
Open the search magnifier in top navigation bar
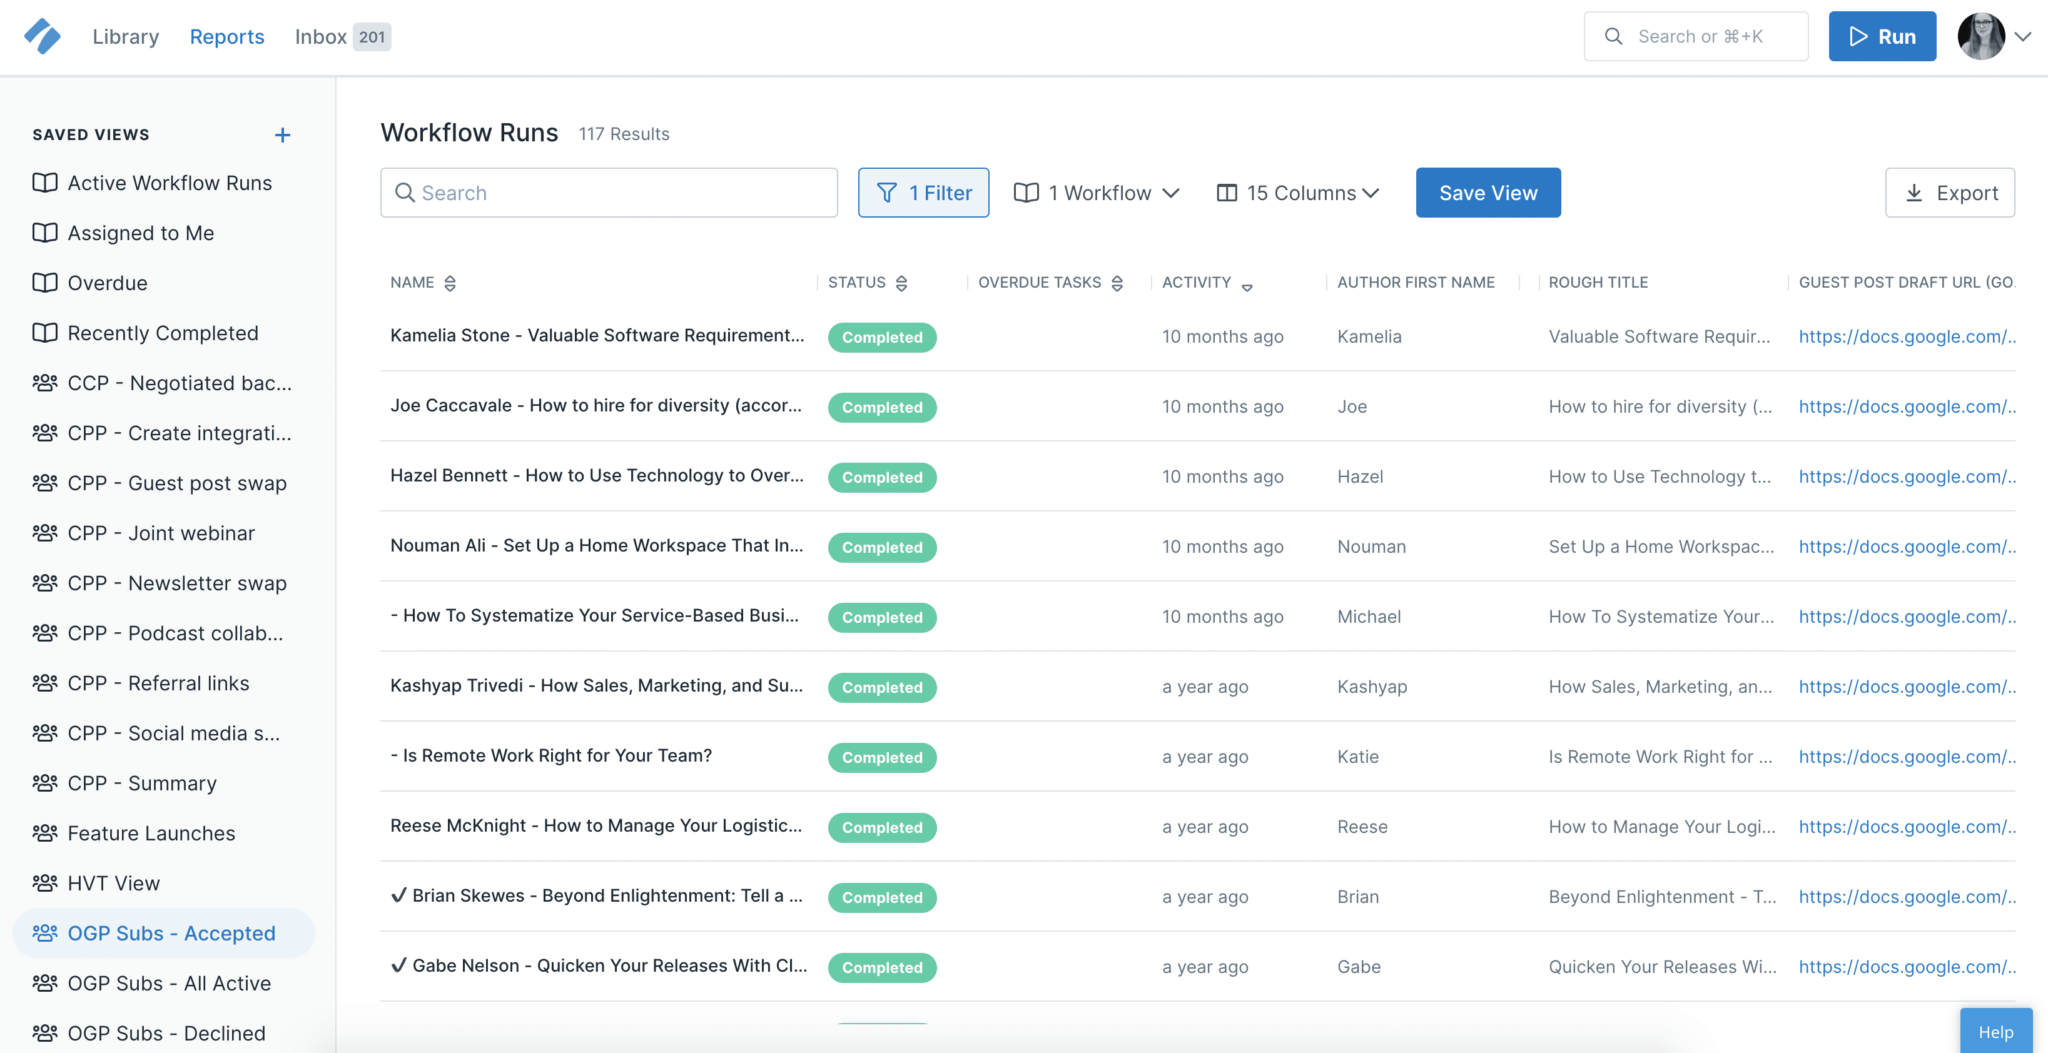point(1613,36)
